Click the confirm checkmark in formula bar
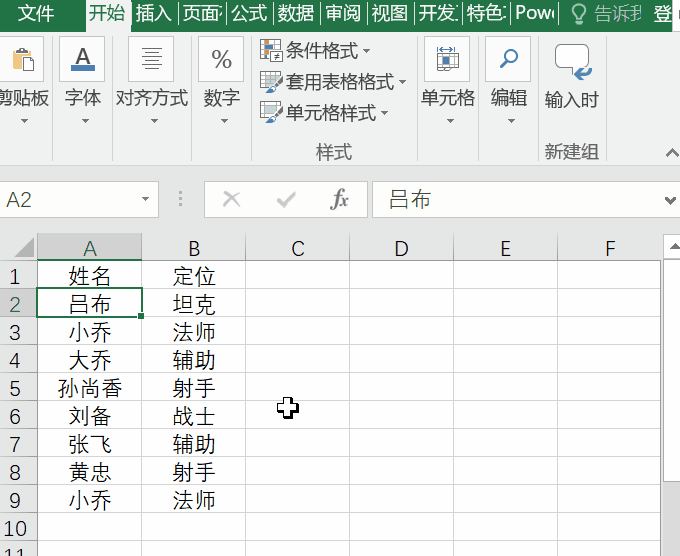The width and height of the screenshot is (680, 556). (x=286, y=200)
